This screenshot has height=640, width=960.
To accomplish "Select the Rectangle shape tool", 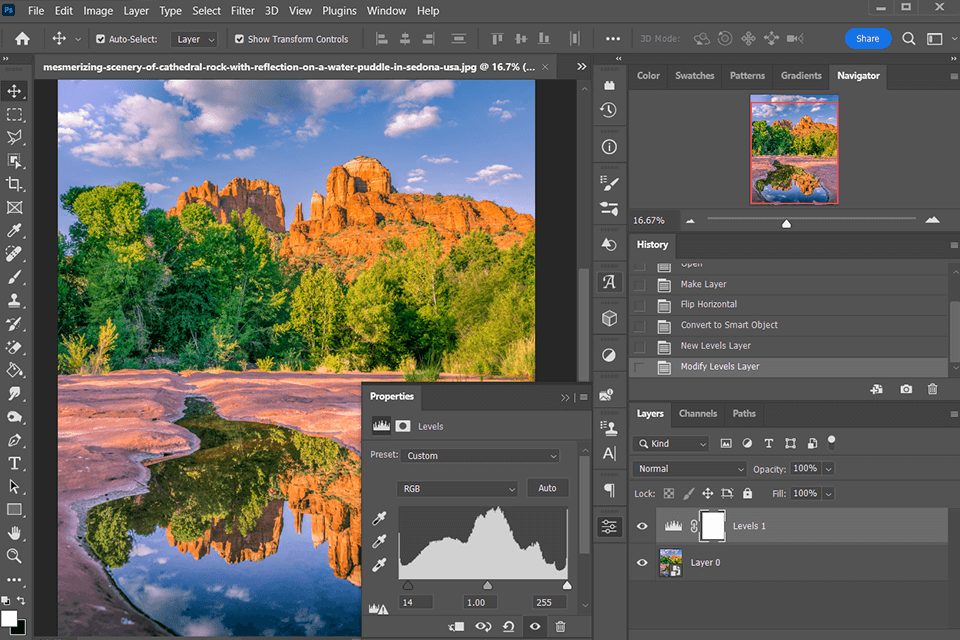I will click(x=14, y=510).
